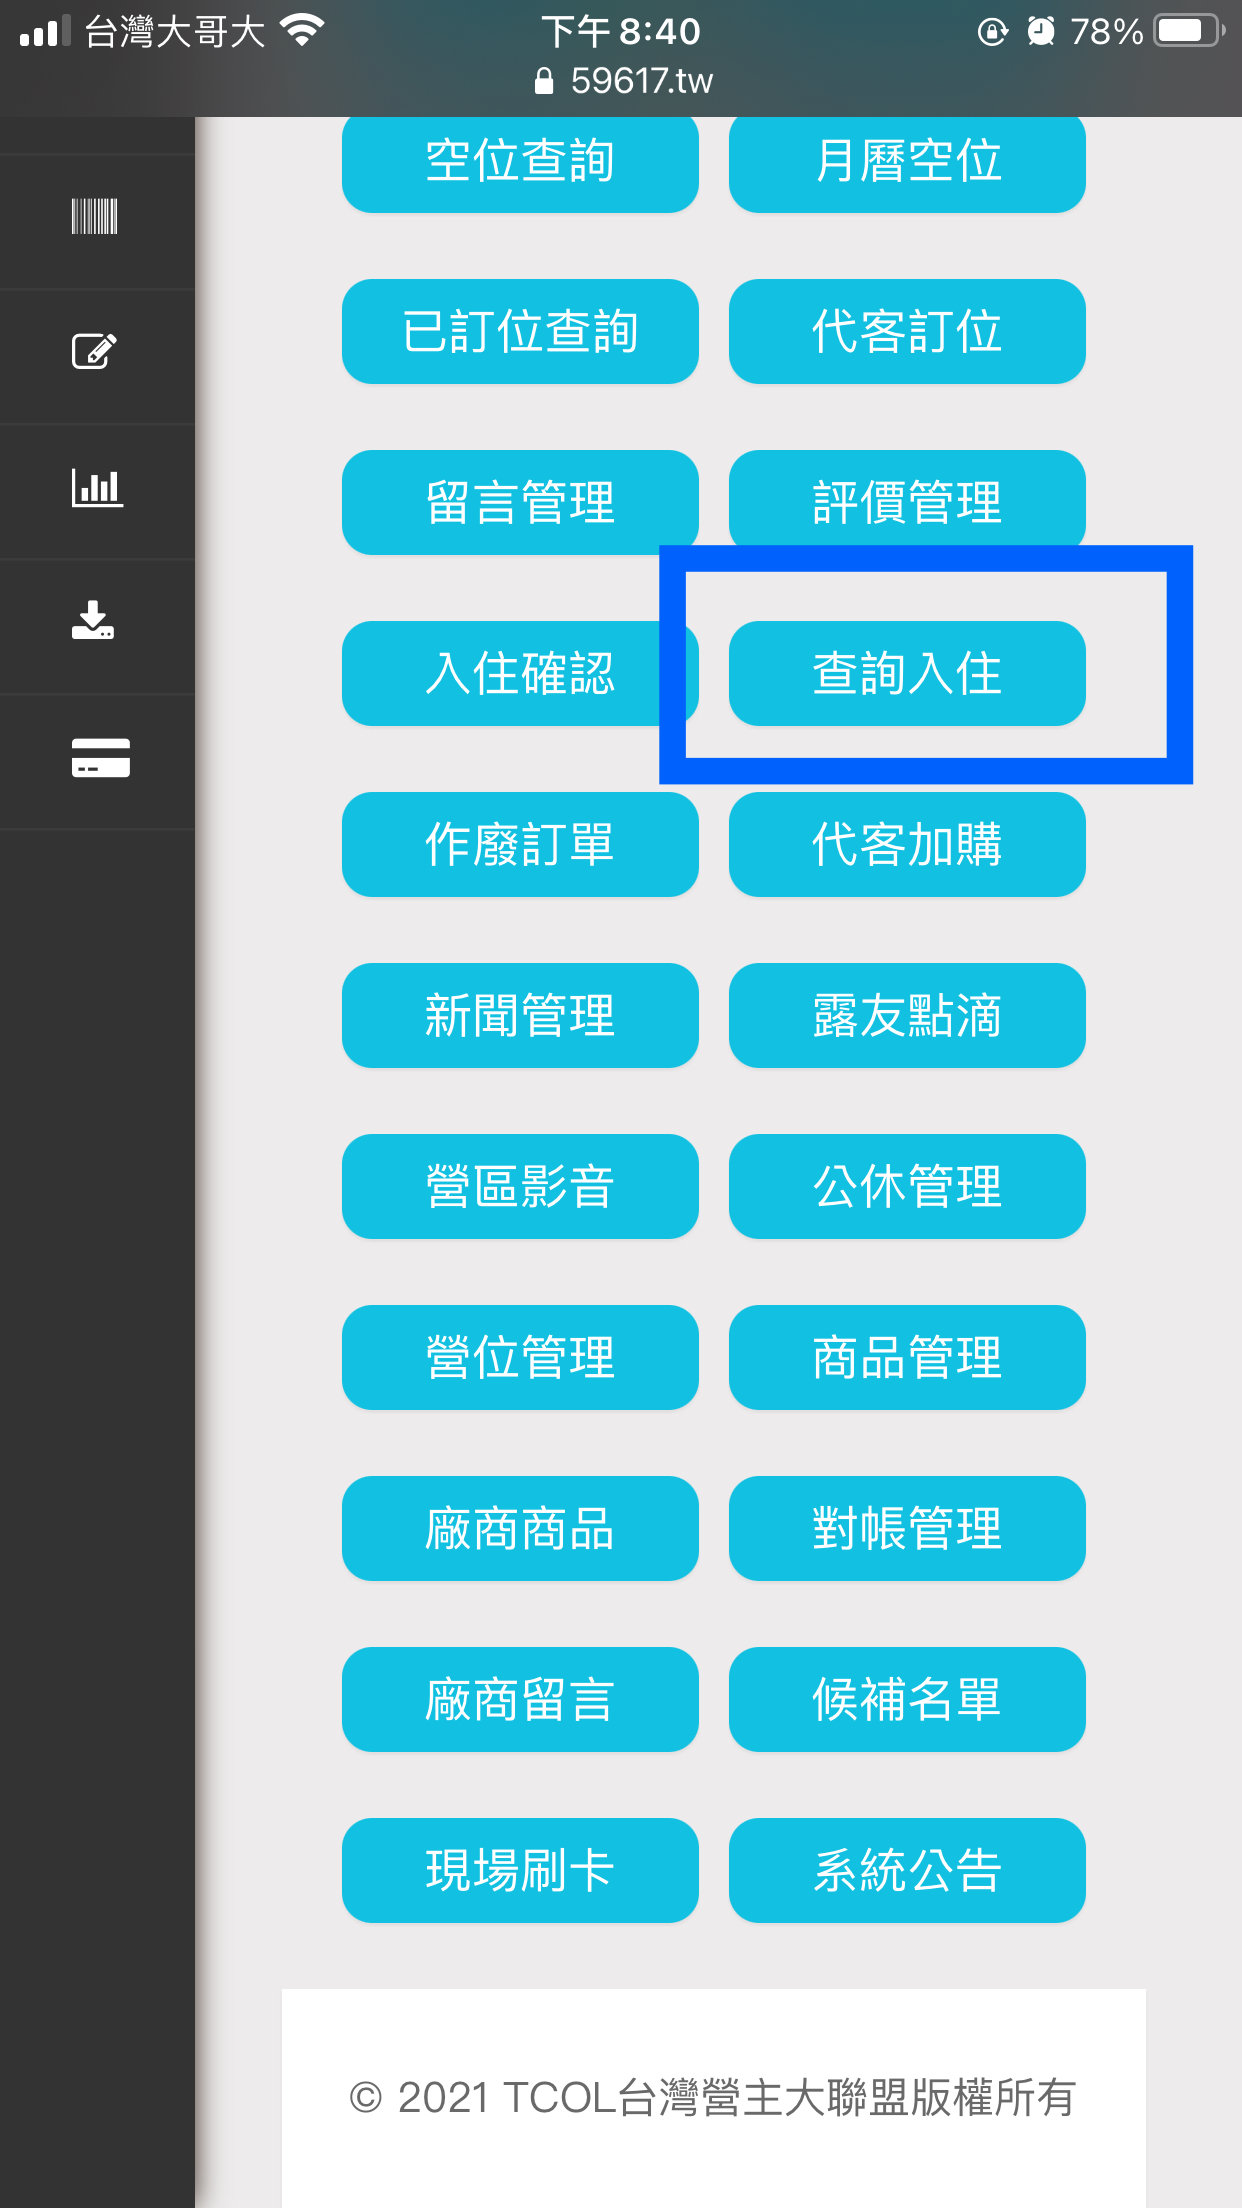The height and width of the screenshot is (2208, 1242).
Task: Open the bar chart statistics icon
Action: coord(97,487)
